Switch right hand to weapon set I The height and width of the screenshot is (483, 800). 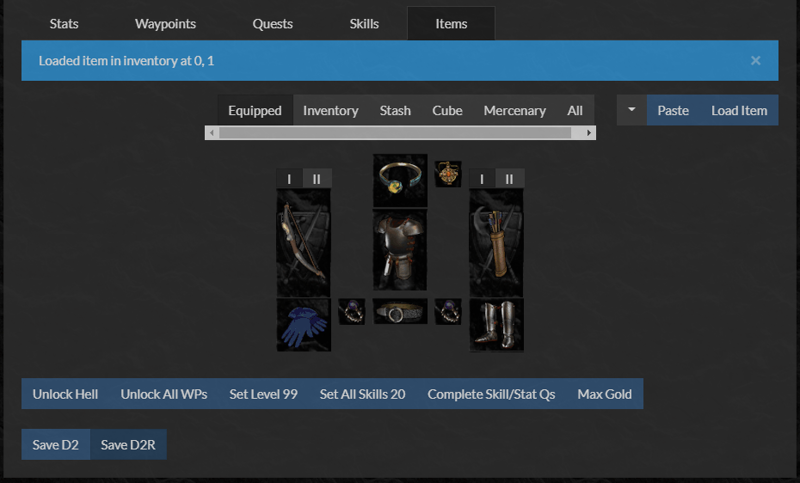click(x=482, y=179)
